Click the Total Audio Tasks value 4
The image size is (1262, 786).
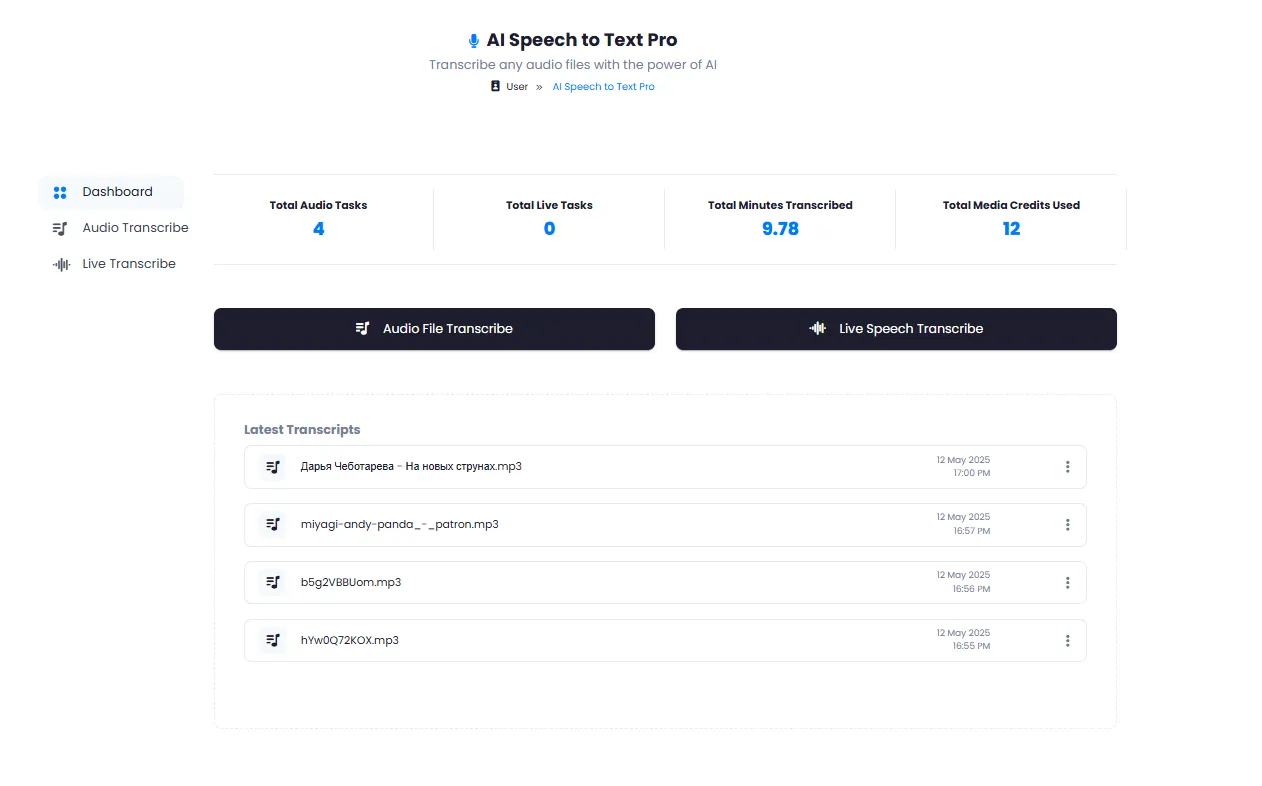coord(318,229)
